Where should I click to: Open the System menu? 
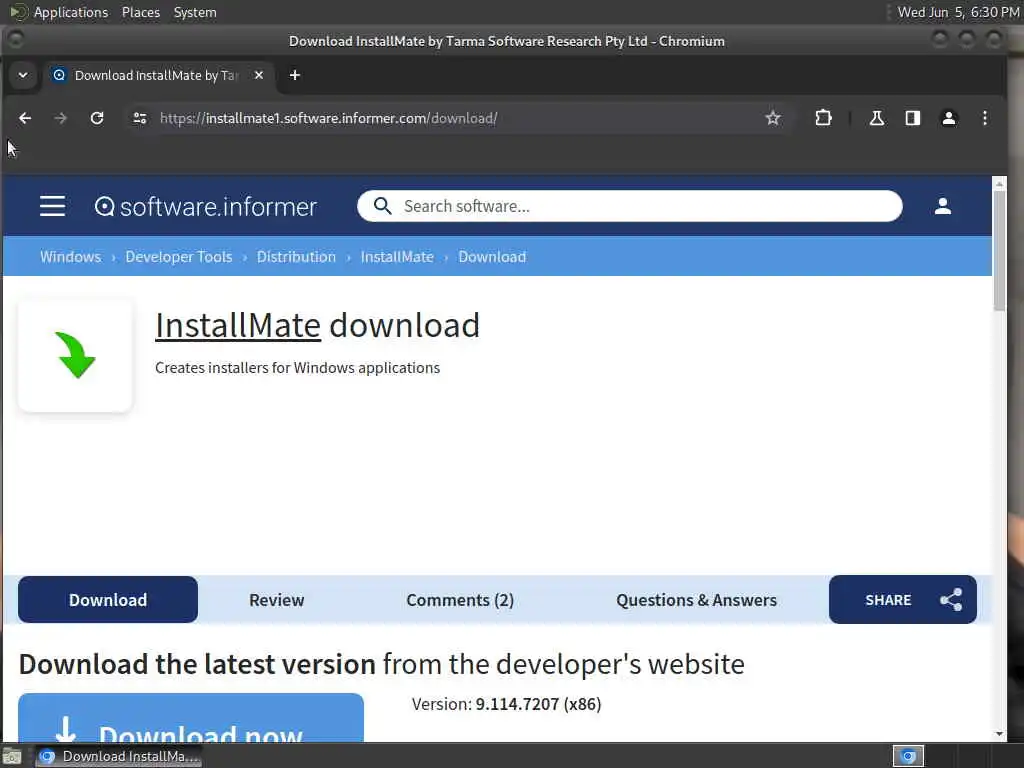pos(195,12)
